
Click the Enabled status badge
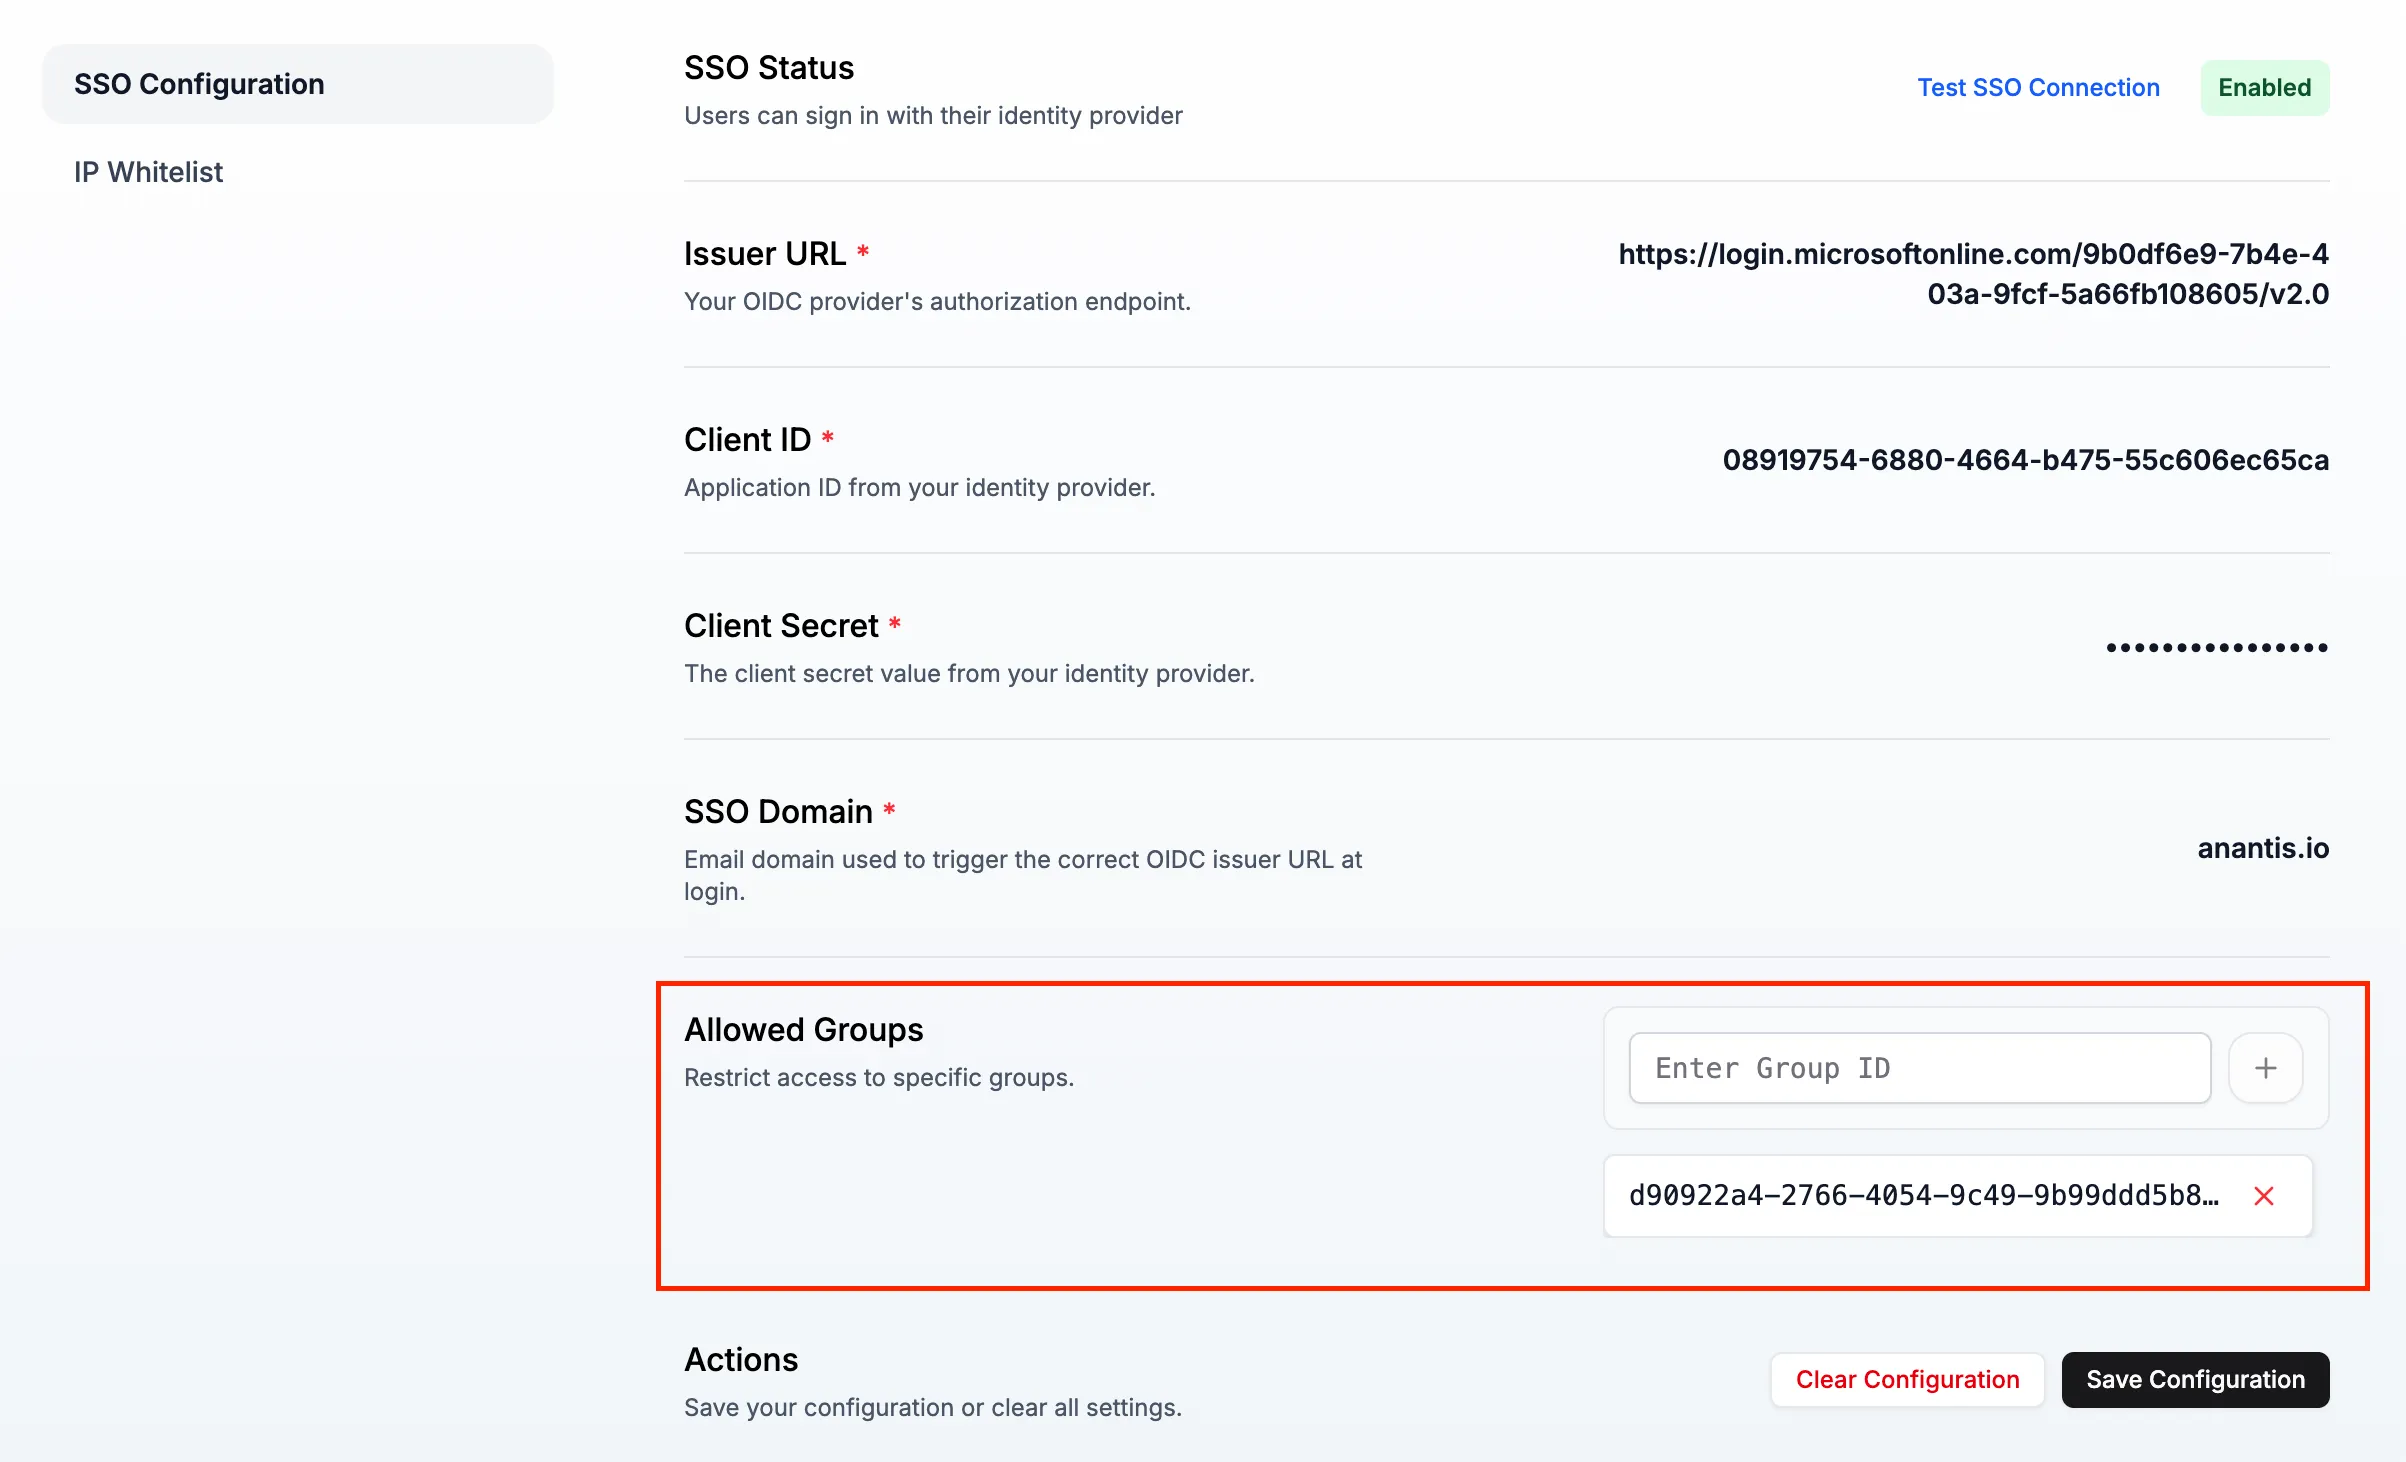point(2263,87)
